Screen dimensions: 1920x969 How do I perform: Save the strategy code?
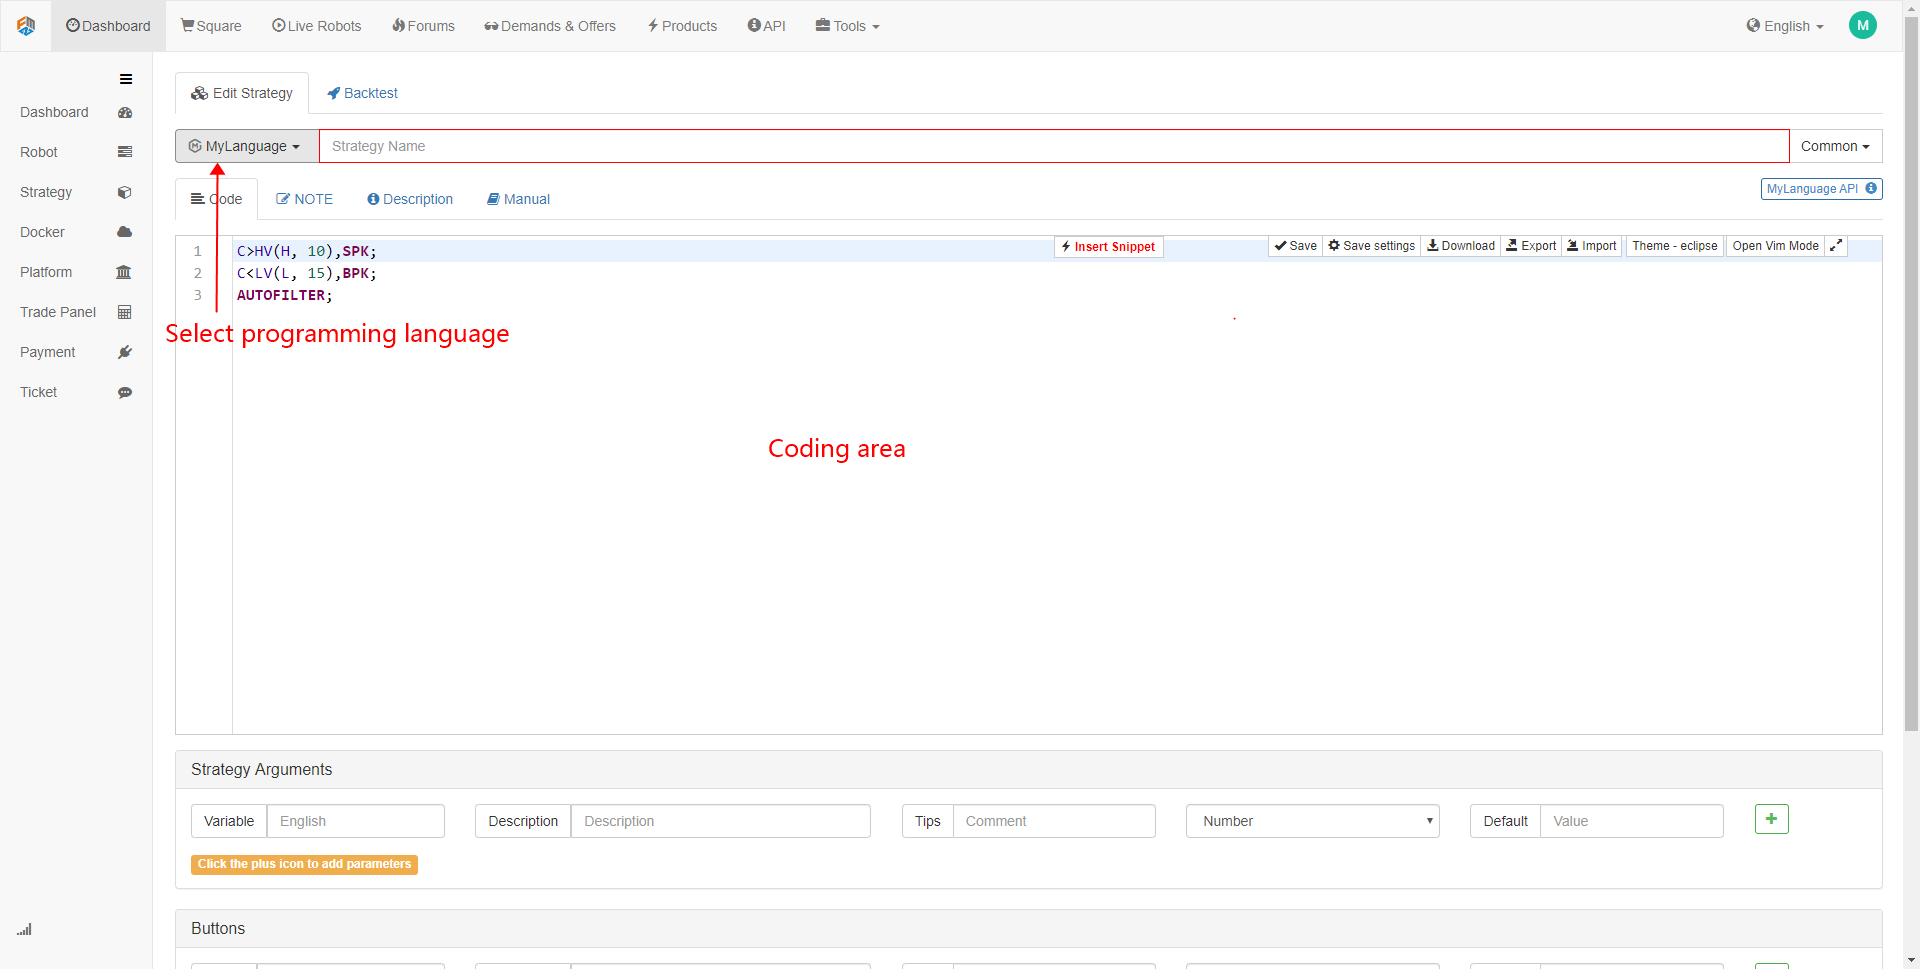pos(1296,246)
